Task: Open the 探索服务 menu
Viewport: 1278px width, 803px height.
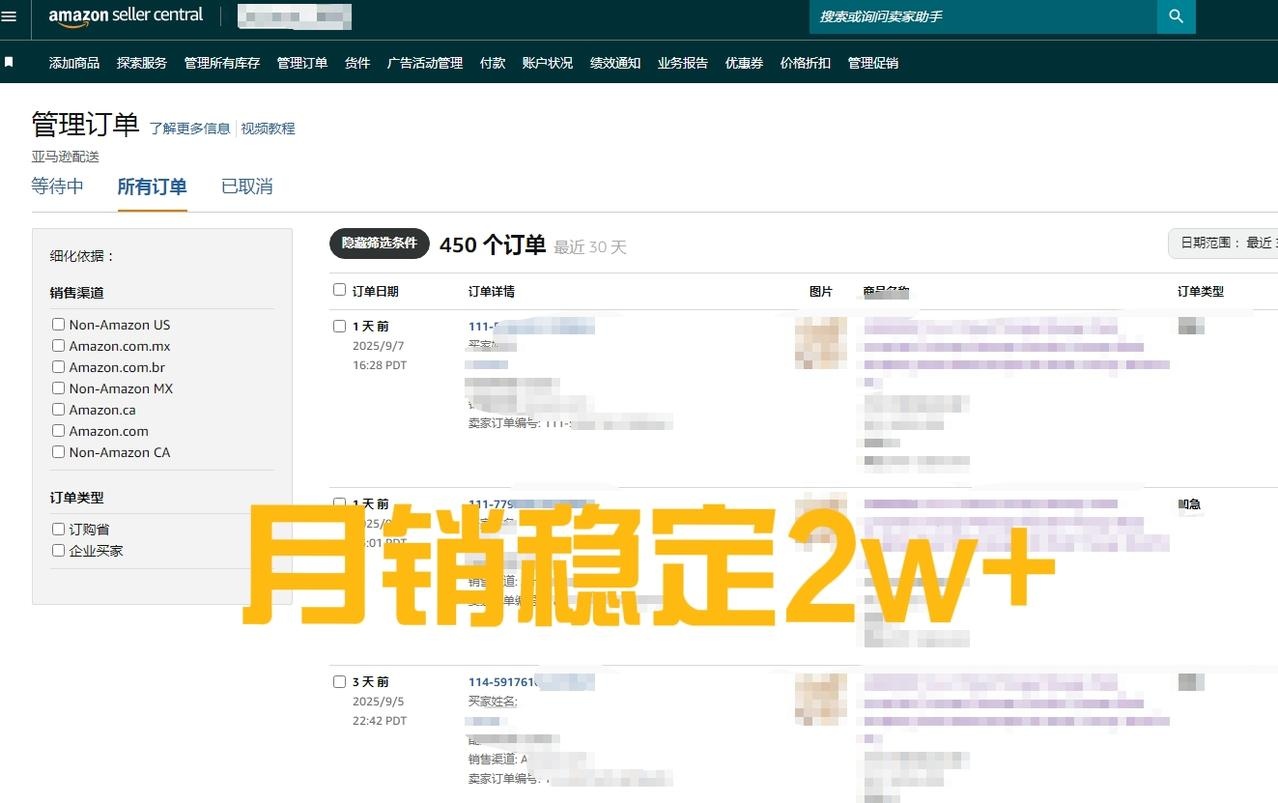Action: point(142,63)
